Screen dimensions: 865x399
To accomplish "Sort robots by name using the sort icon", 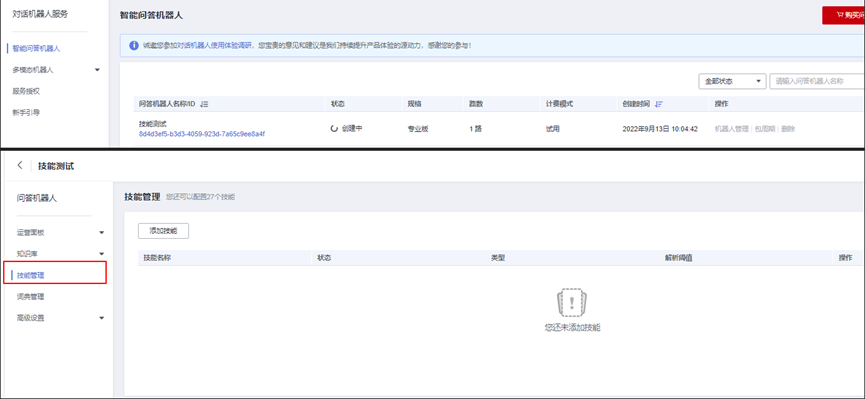I will (x=204, y=104).
